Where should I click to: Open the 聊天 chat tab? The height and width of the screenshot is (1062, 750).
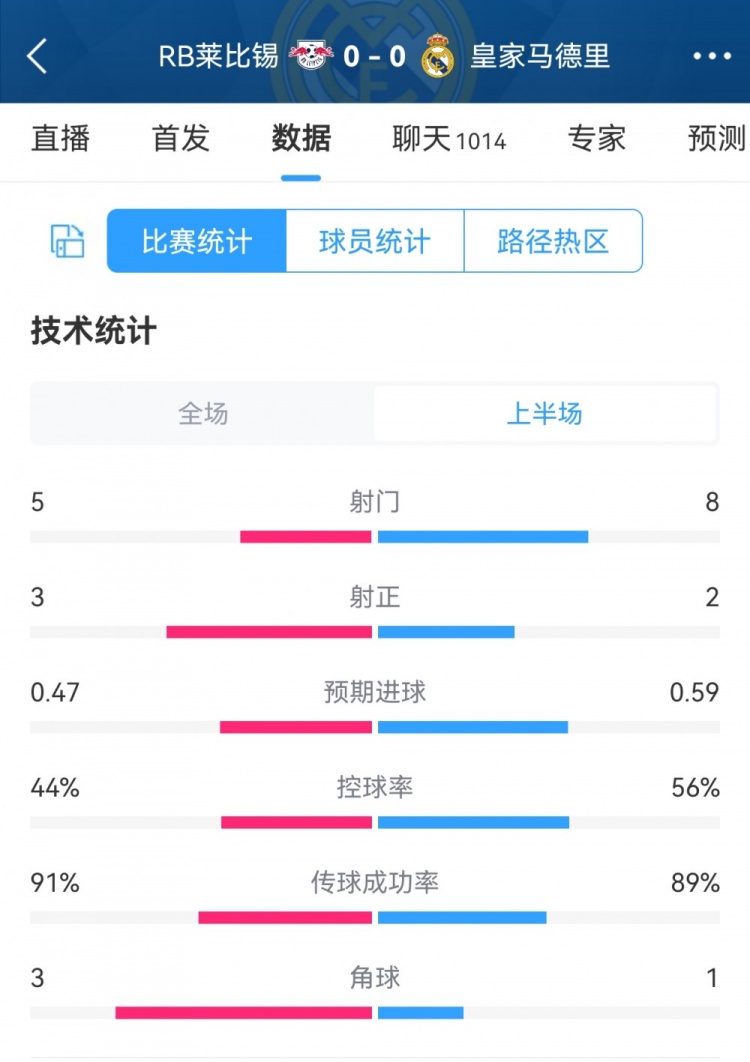(x=449, y=139)
